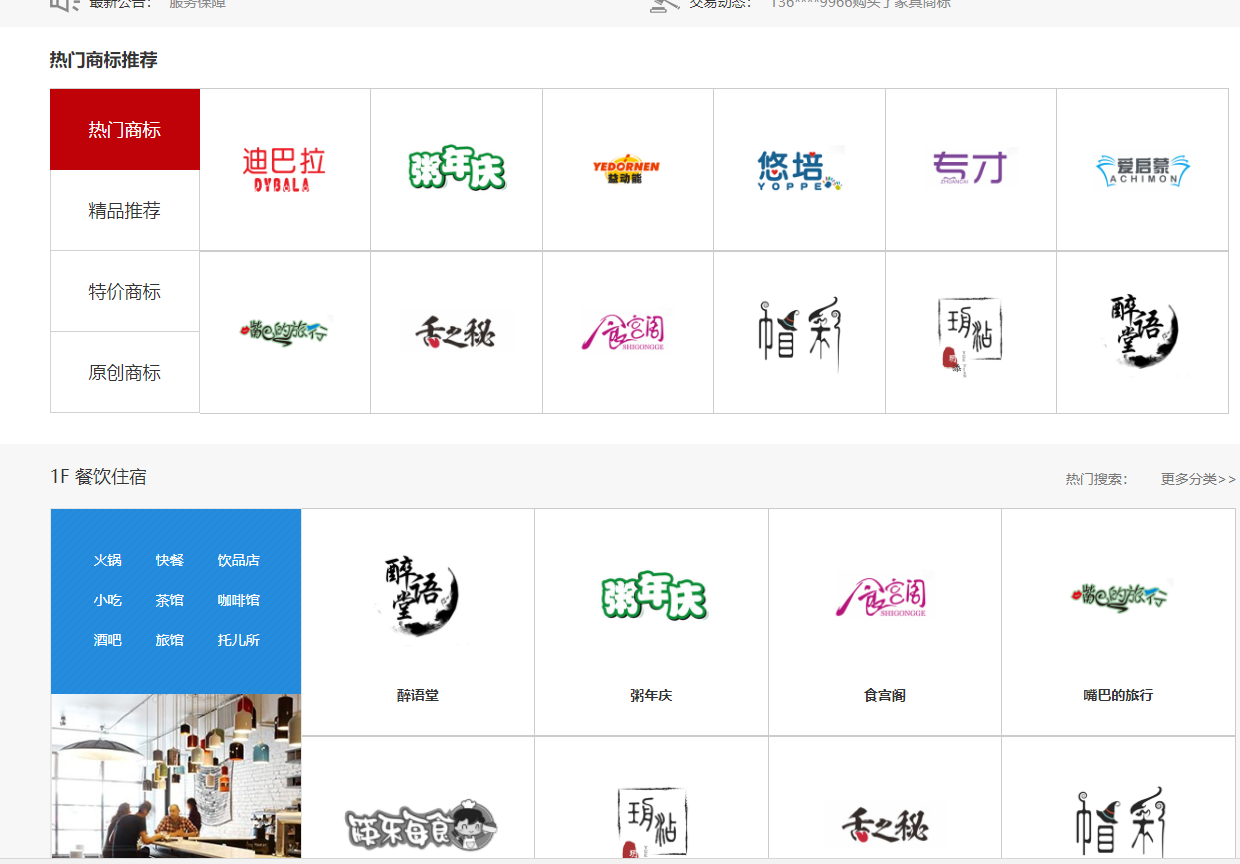Open the red 迪巴拉 DYBALA logo
This screenshot has height=864, width=1240.
coord(284,169)
